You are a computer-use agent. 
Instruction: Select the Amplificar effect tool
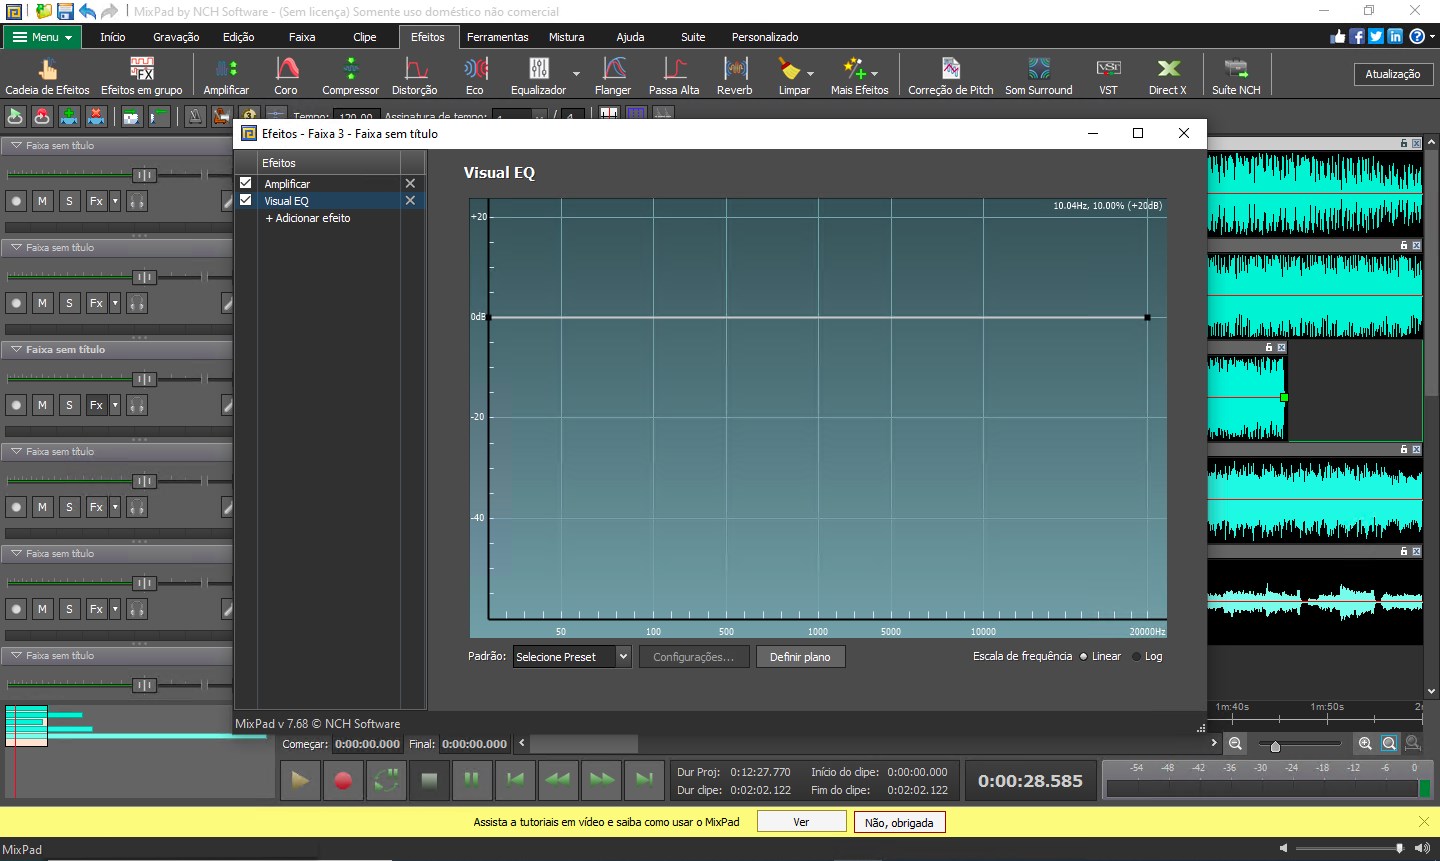click(226, 73)
